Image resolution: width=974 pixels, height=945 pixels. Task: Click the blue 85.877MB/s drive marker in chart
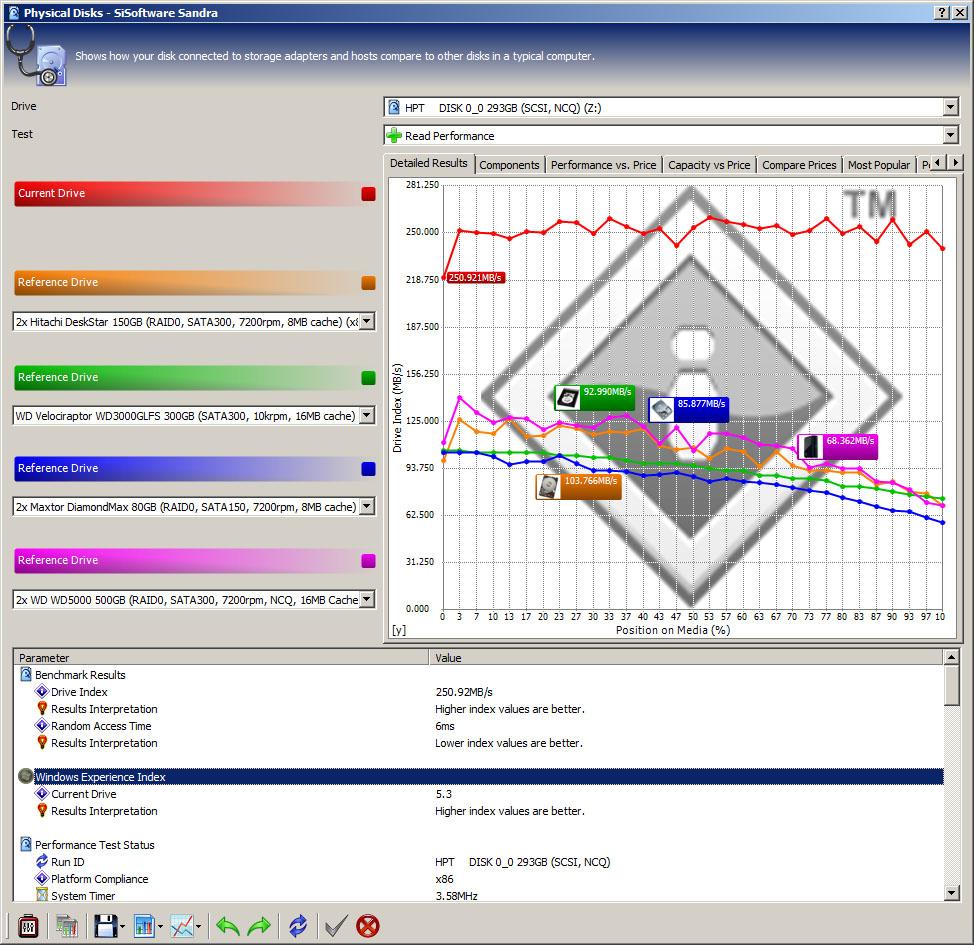point(689,409)
